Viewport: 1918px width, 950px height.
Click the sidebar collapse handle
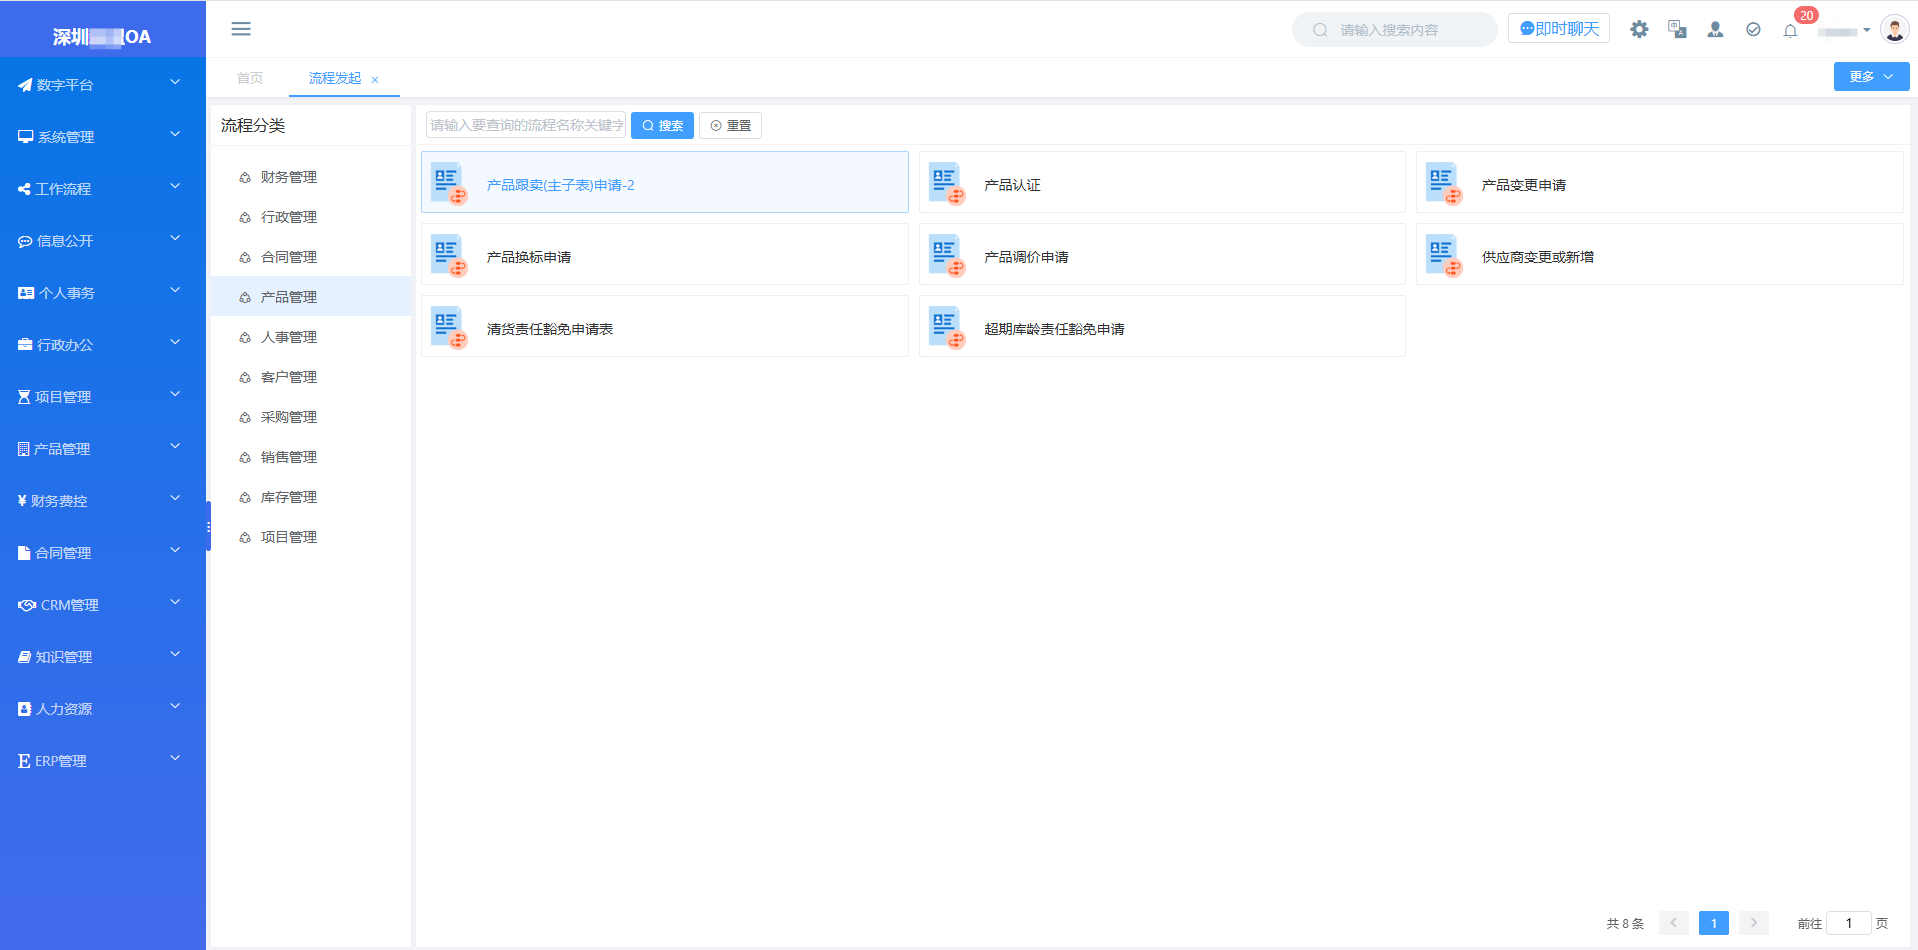[208, 526]
